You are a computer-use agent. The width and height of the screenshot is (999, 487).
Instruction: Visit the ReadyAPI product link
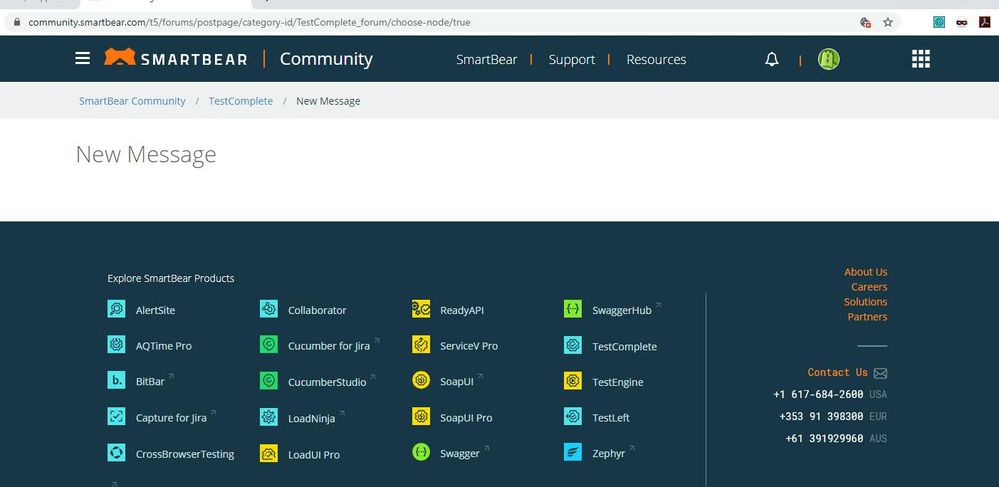(x=461, y=311)
